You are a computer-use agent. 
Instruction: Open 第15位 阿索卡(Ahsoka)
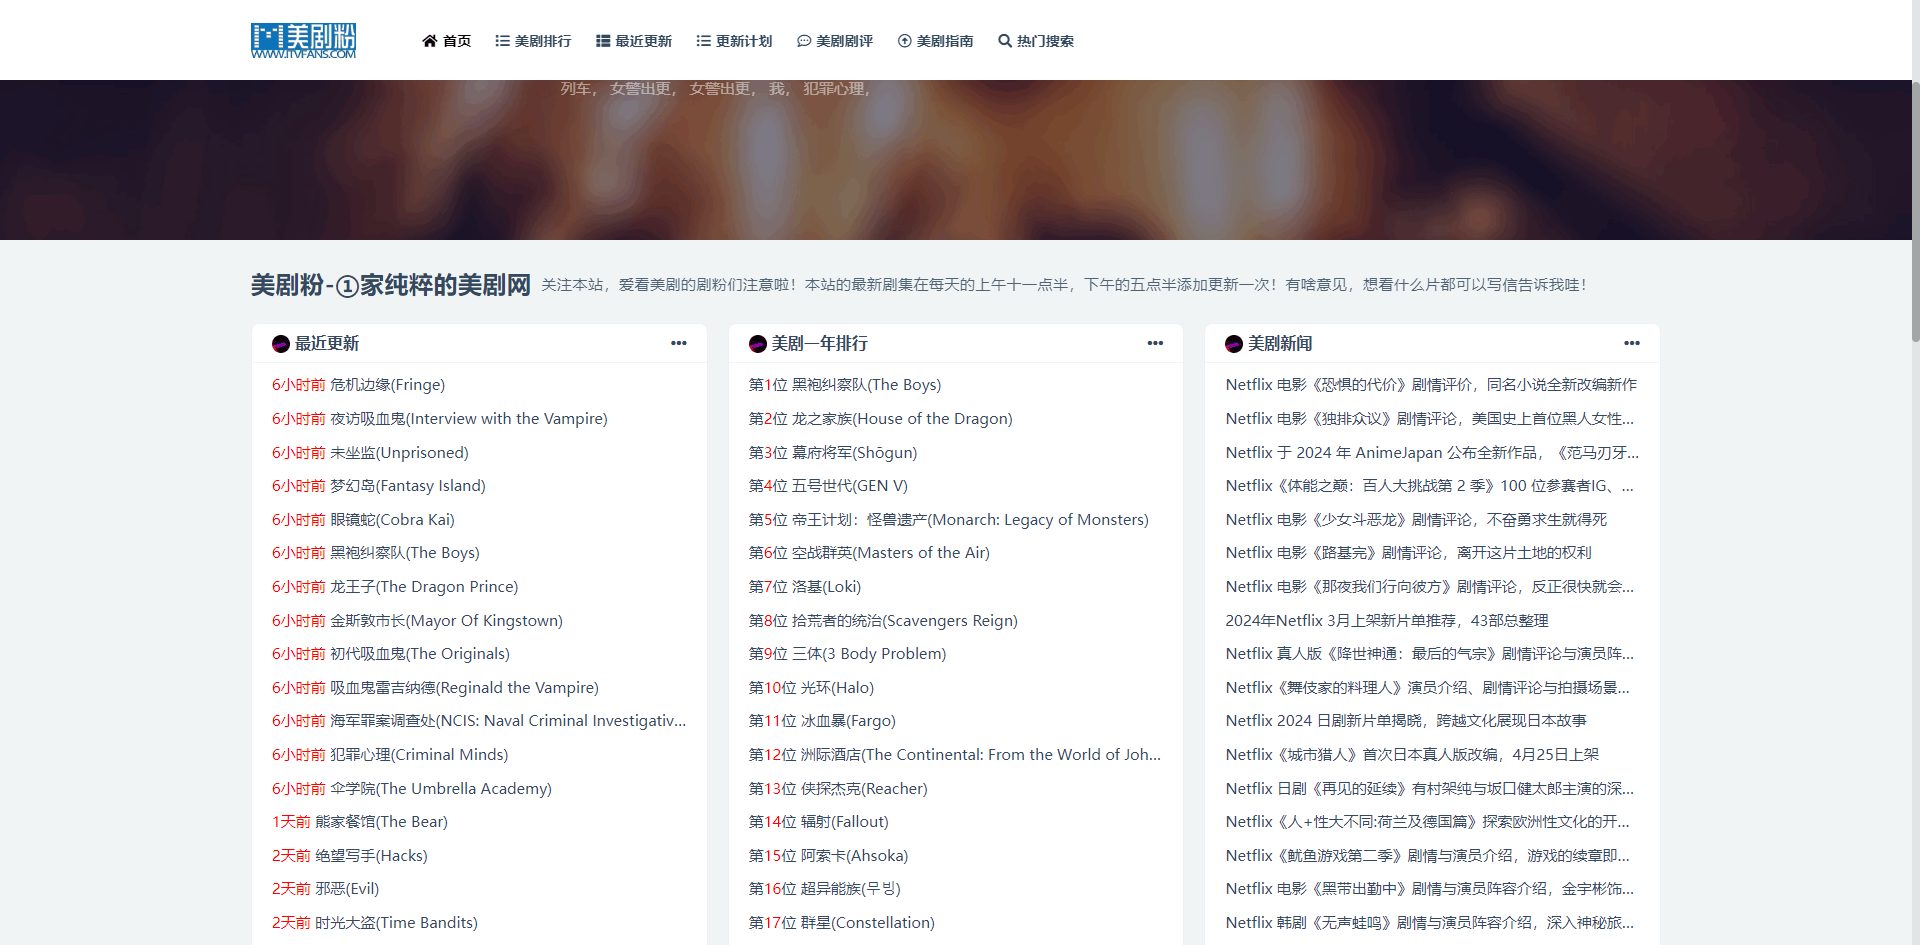(829, 856)
